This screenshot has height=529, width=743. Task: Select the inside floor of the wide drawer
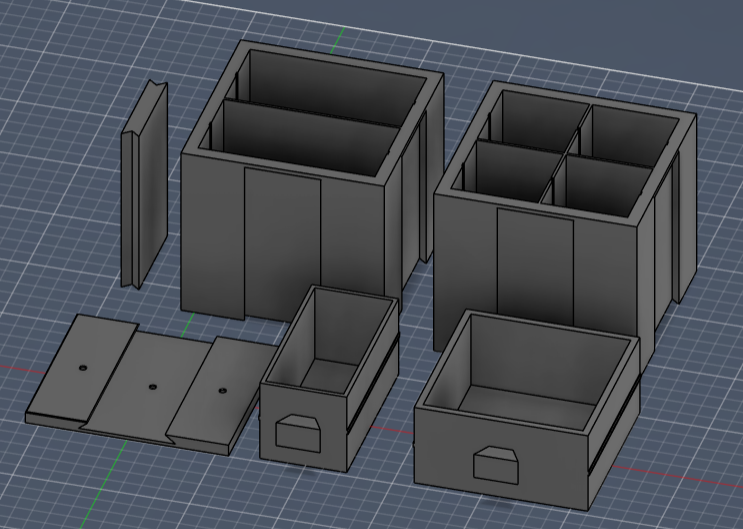[x=526, y=409]
